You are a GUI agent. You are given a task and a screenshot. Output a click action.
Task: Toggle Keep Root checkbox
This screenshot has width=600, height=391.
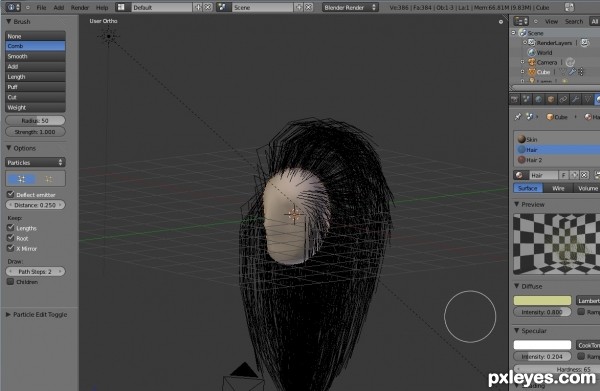[x=11, y=238]
